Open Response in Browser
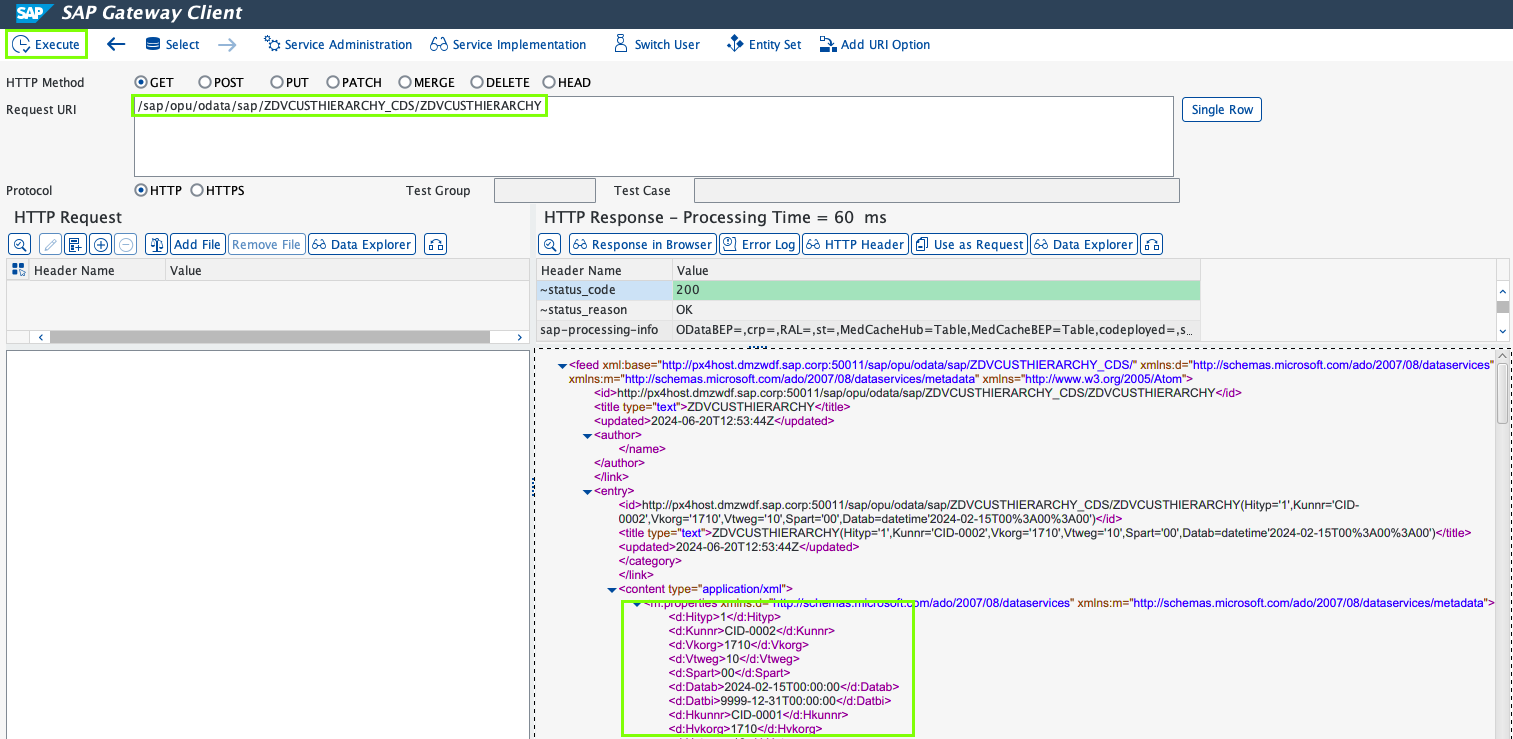This screenshot has height=739, width=1513. [642, 244]
